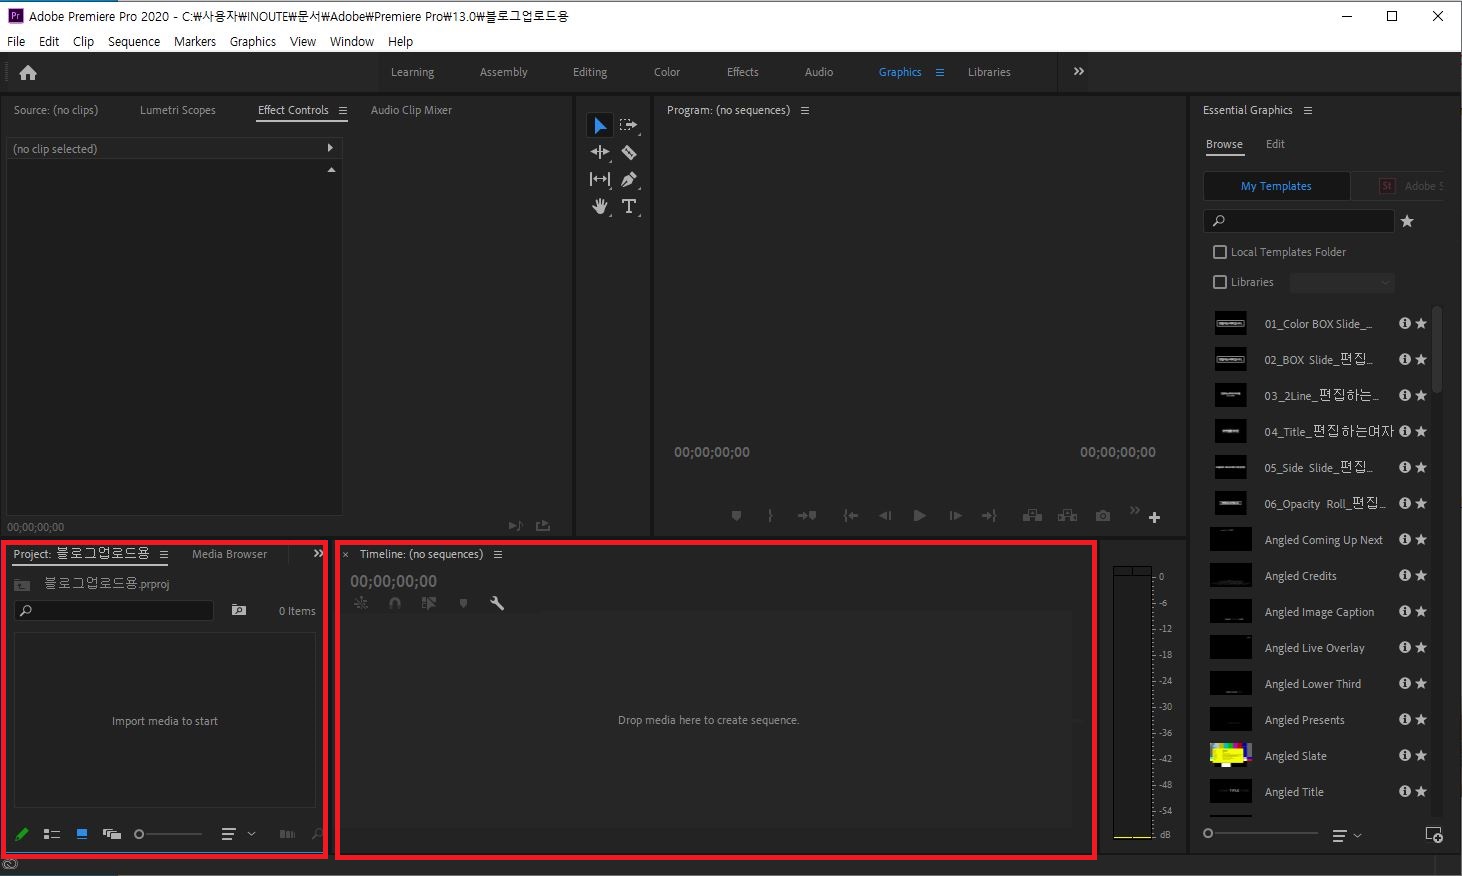The width and height of the screenshot is (1462, 876).
Task: Switch Project panel to Freeform View
Action: (112, 834)
